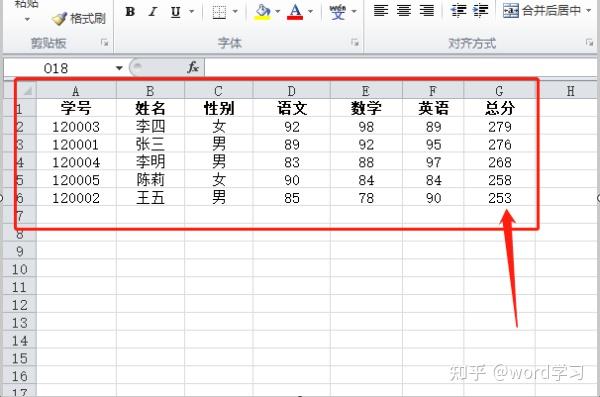
Task: Open 剪贴板 group dialog launcher
Action: [x=104, y=43]
